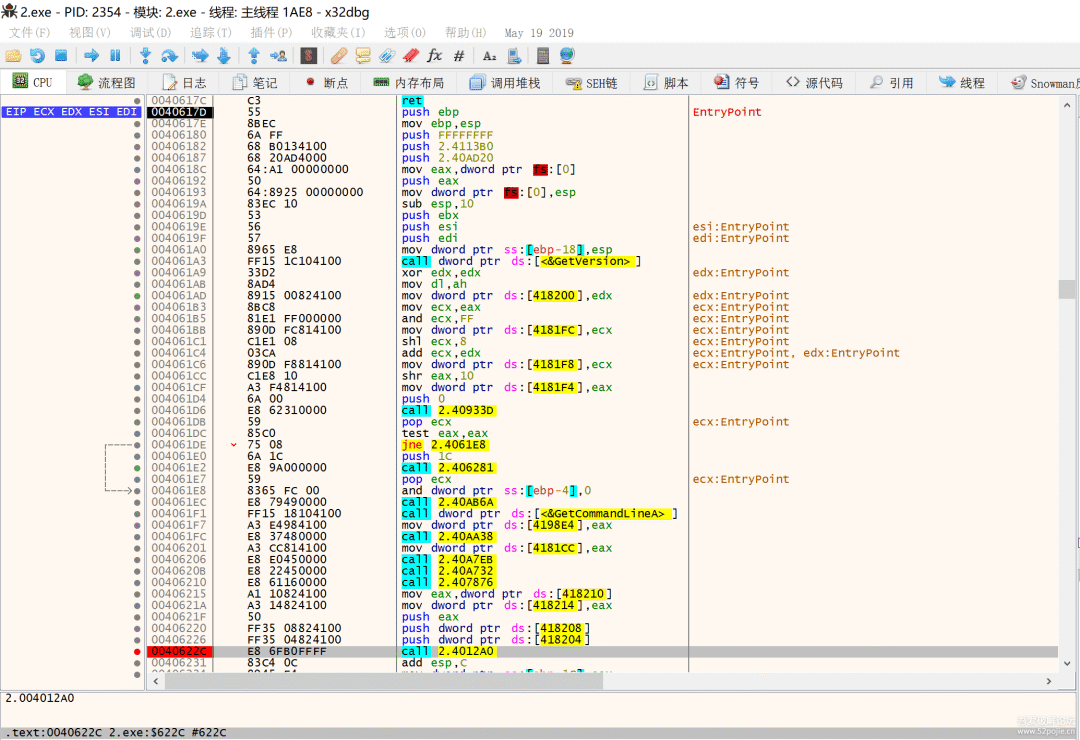Viewport: 1080px width, 740px height.
Task: Open the functions fx icon
Action: 435,56
